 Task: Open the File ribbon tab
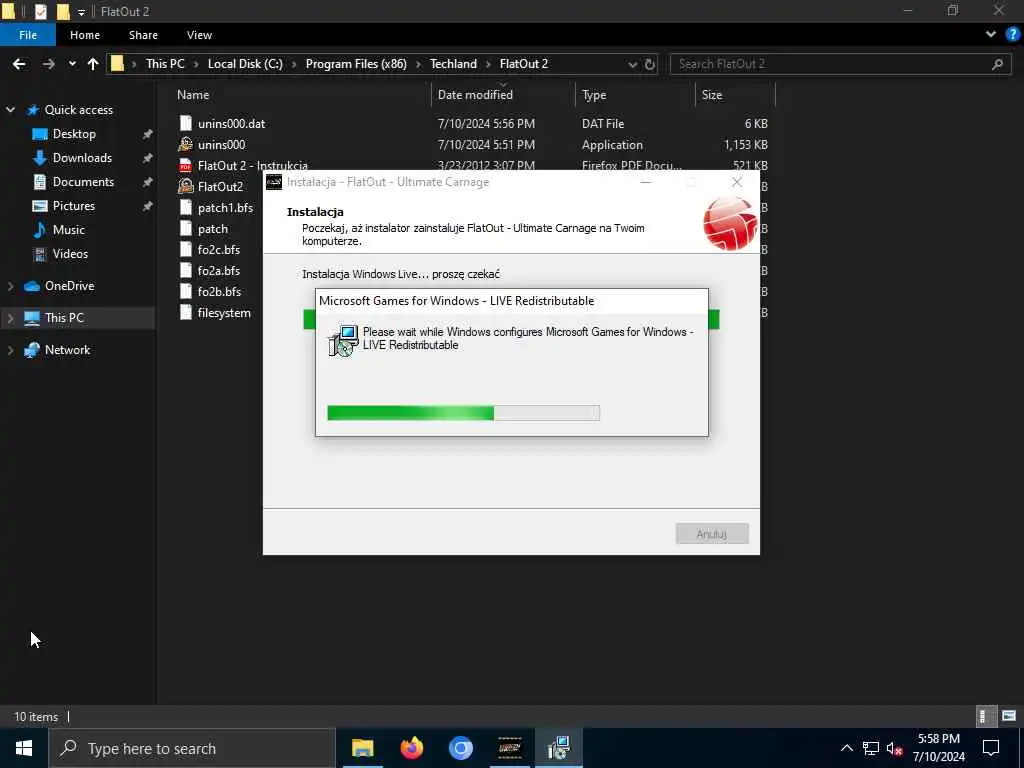(x=28, y=35)
